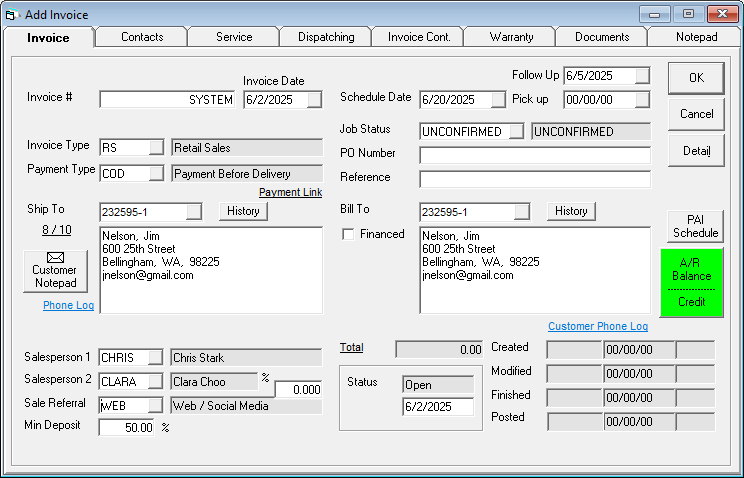The height and width of the screenshot is (478, 744).
Task: Expand the Salesperson 2 lookup
Action: click(x=155, y=381)
